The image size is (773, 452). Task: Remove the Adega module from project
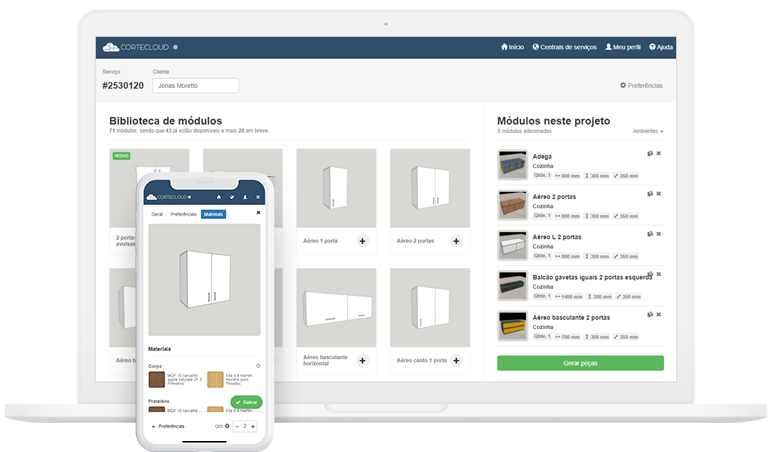click(658, 153)
